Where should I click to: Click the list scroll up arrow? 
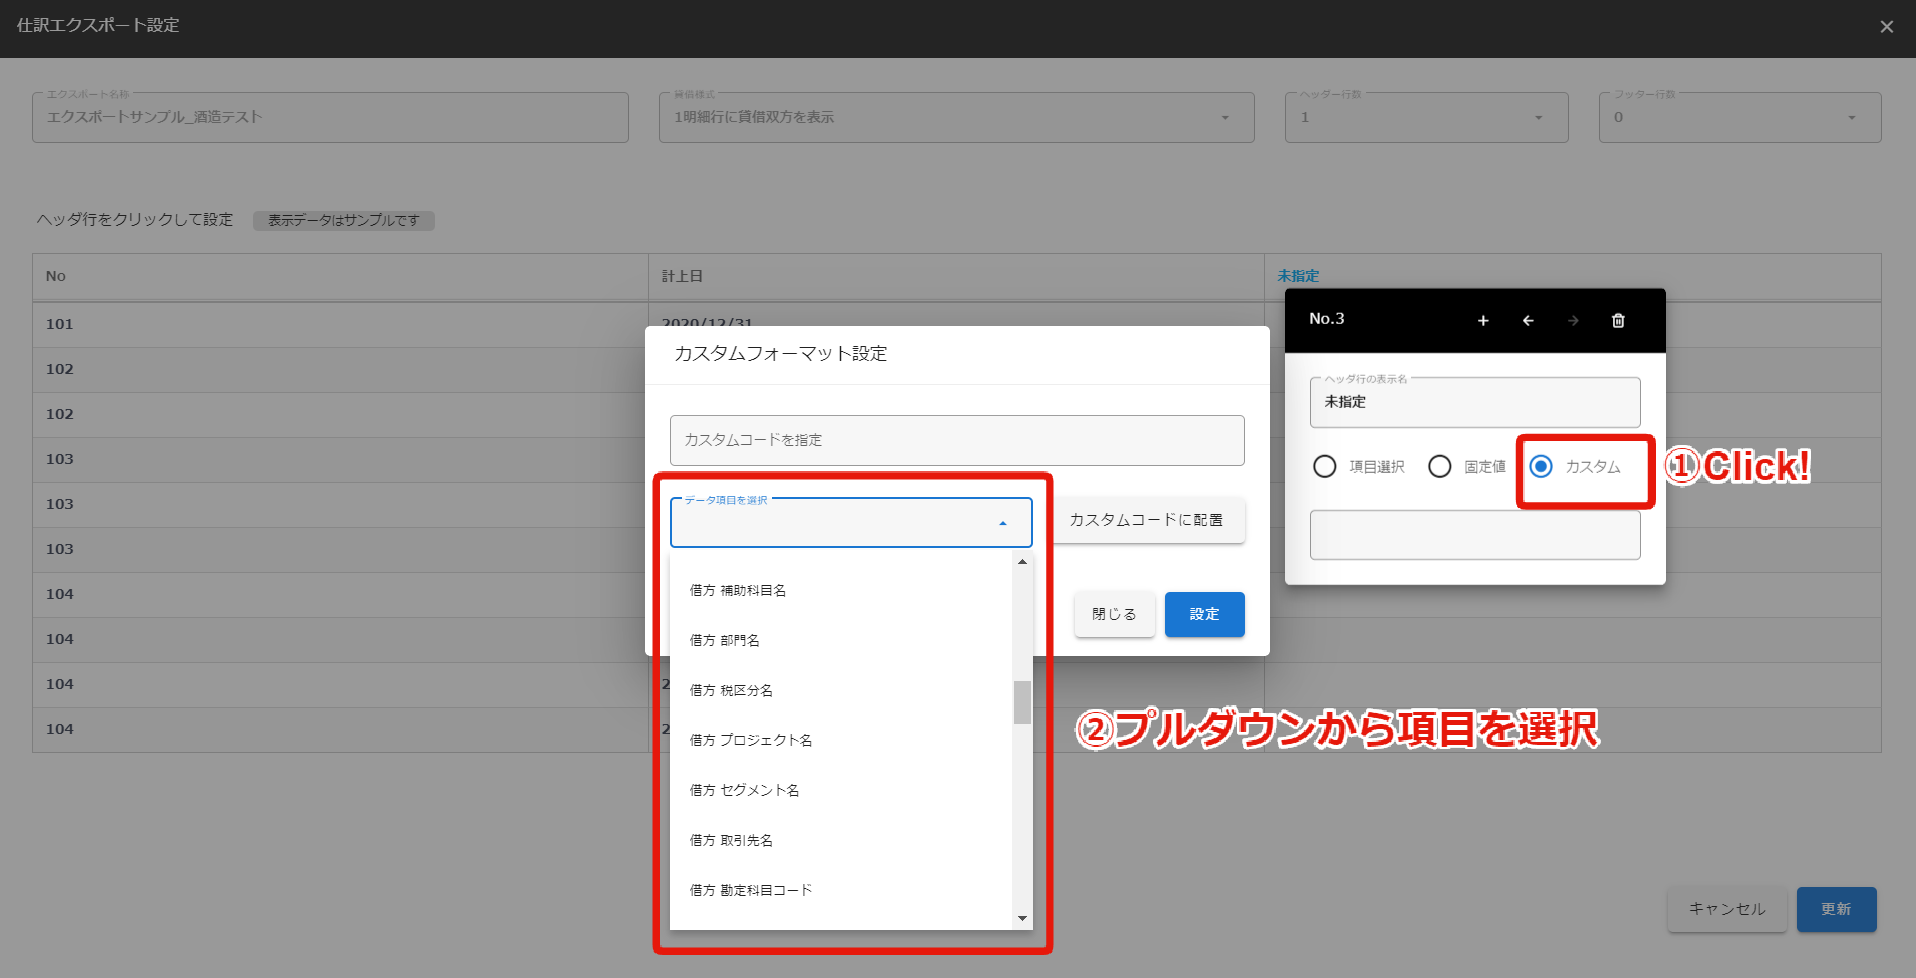point(1022,562)
